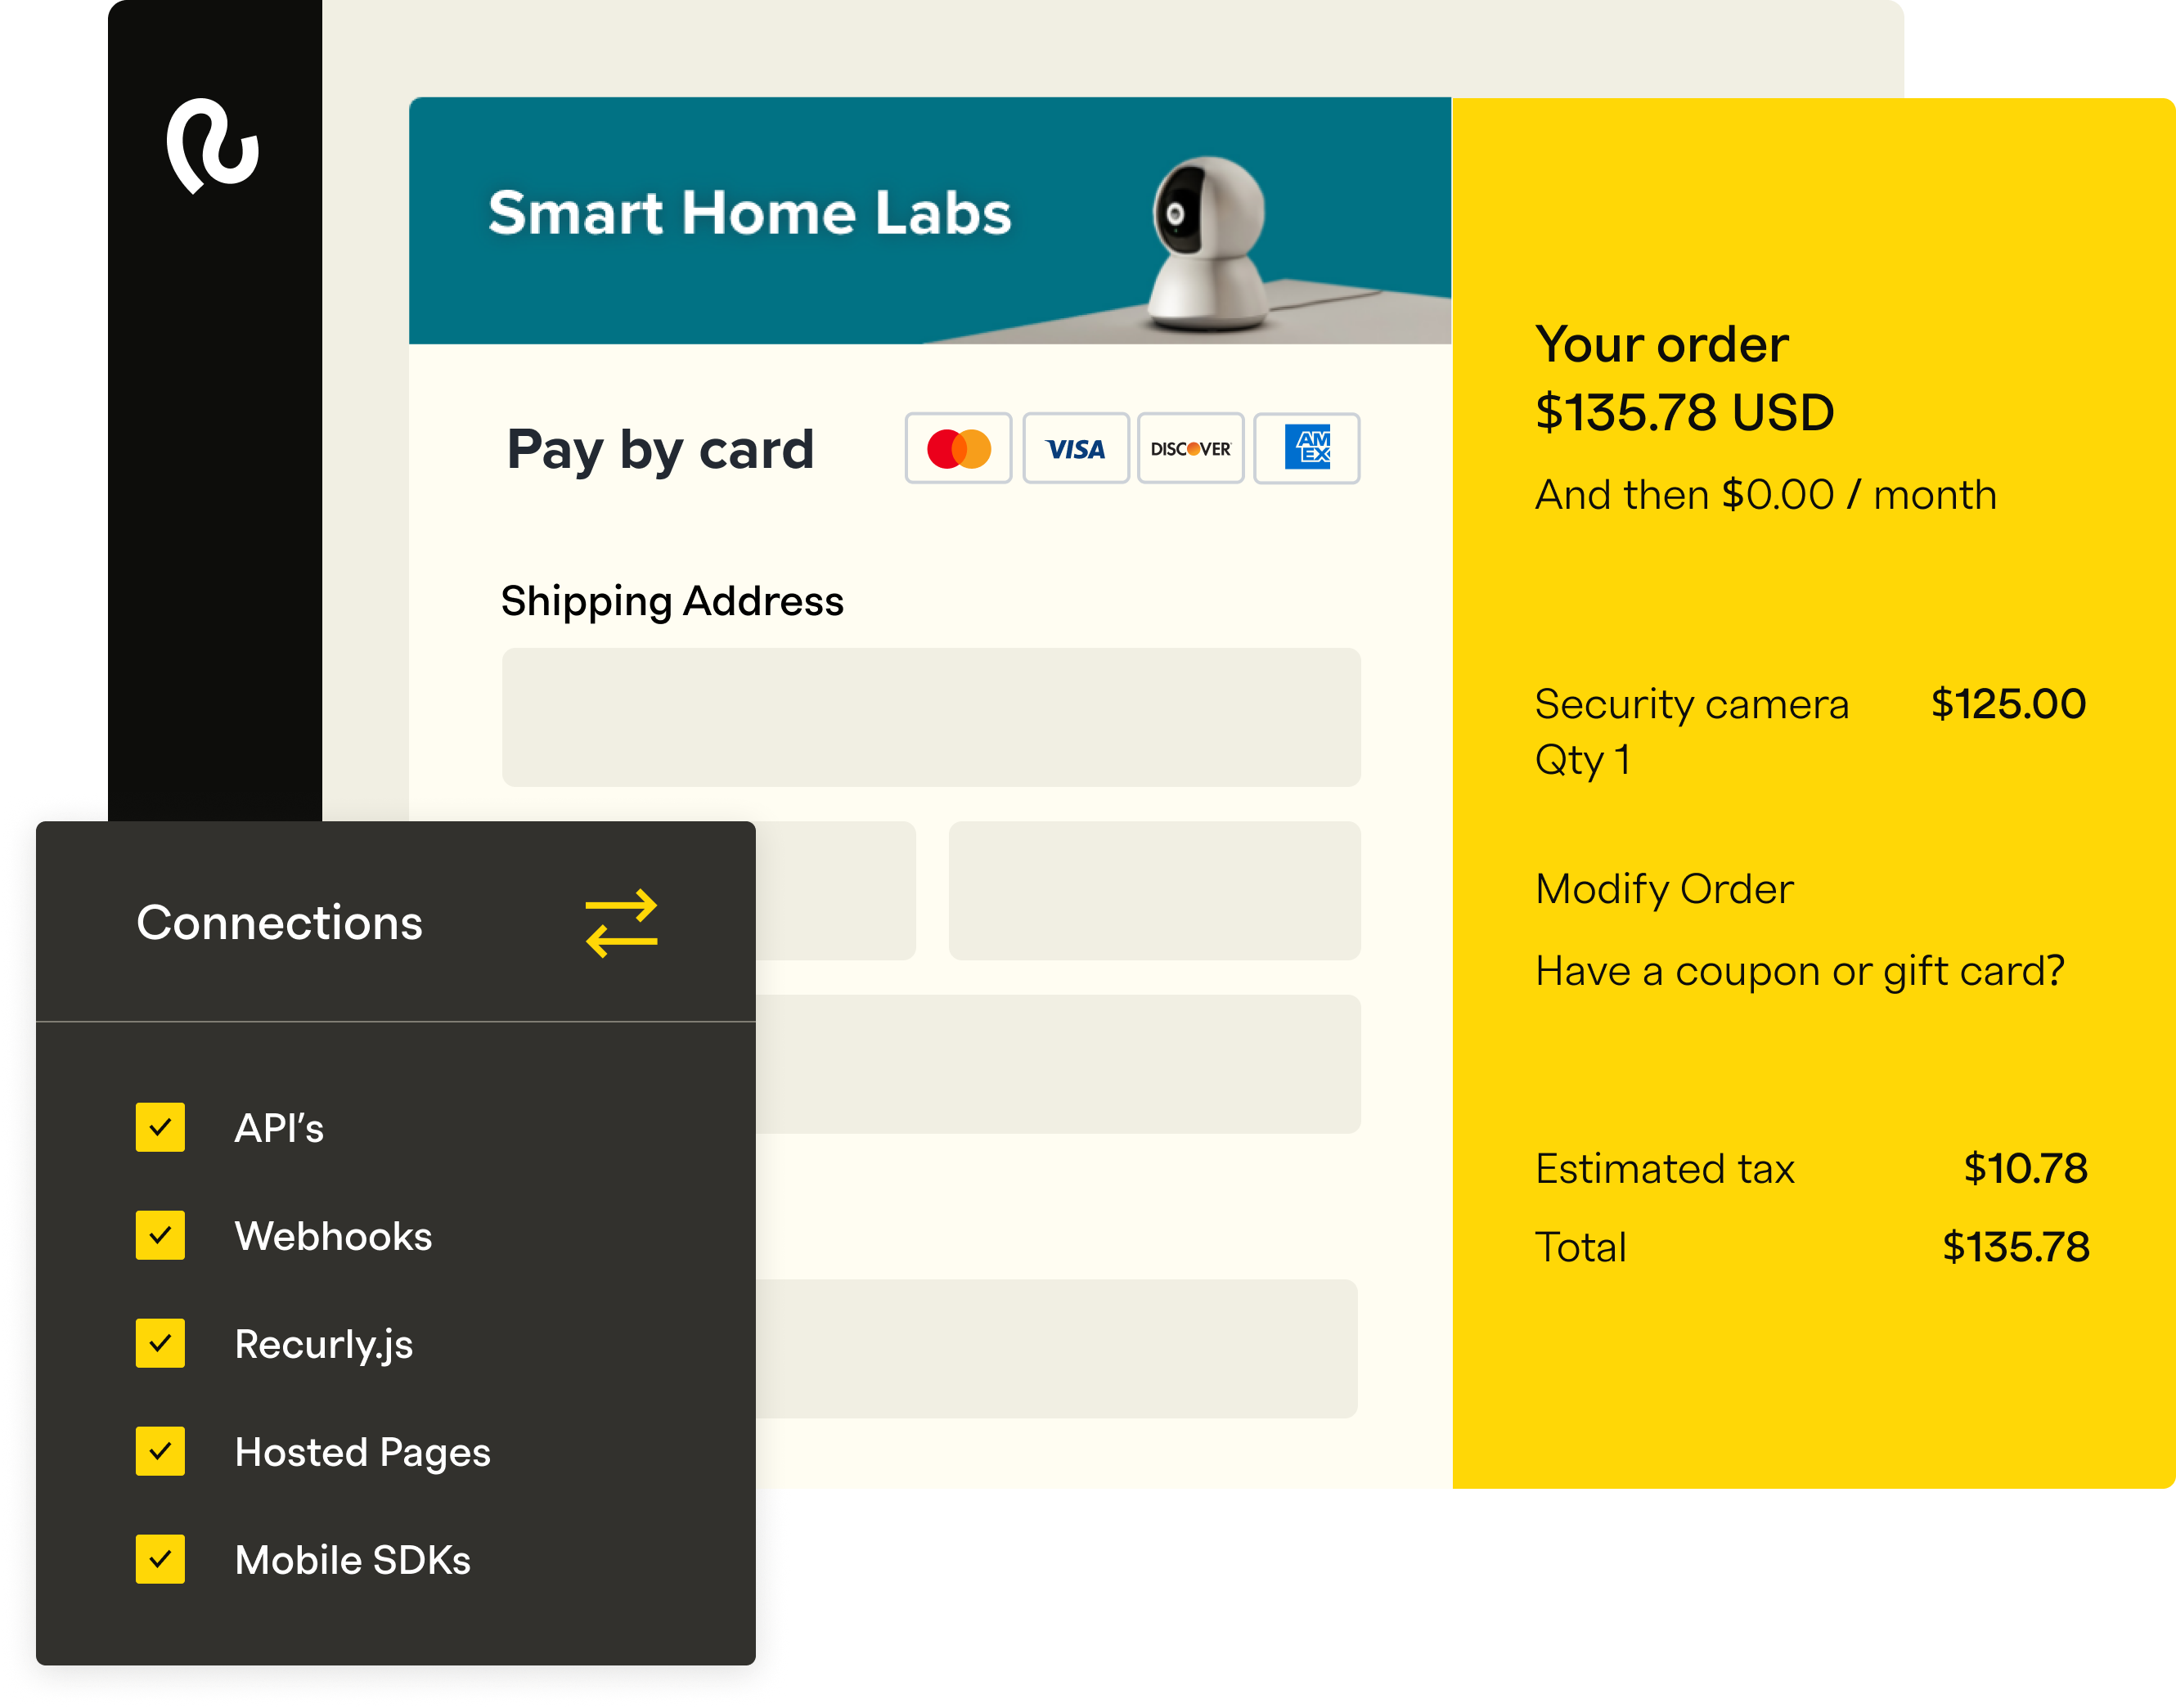The image size is (2176, 1708).
Task: Open the Hosted Pages connection option
Action: pyautogui.click(x=362, y=1452)
